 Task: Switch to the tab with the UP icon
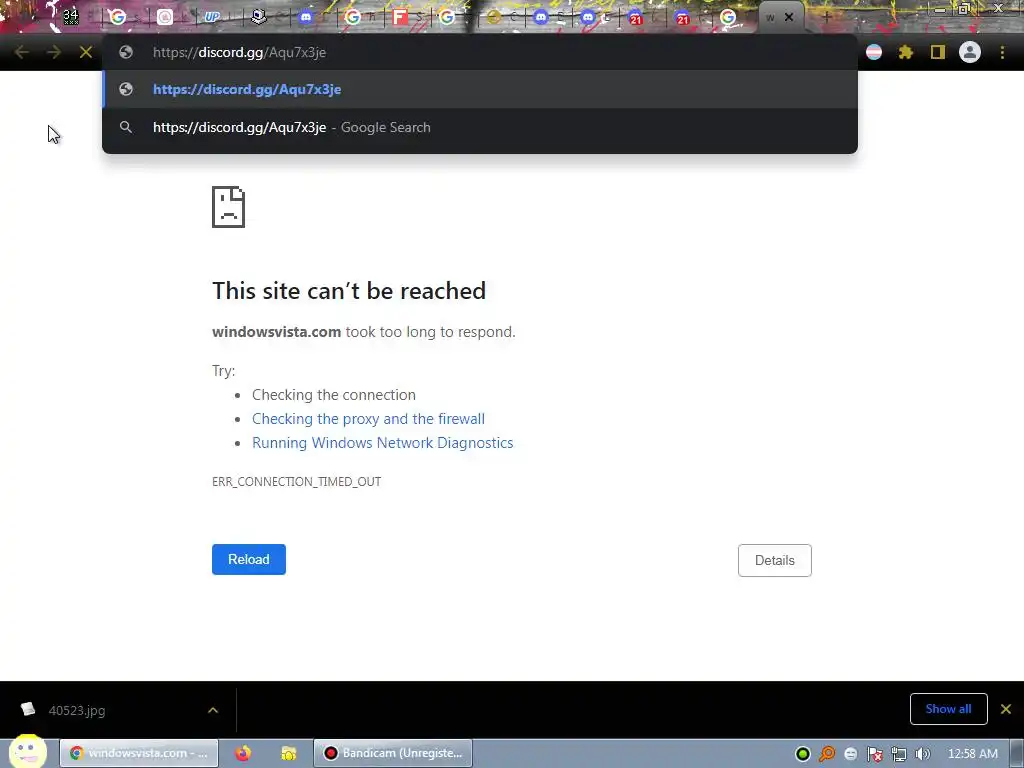point(212,17)
